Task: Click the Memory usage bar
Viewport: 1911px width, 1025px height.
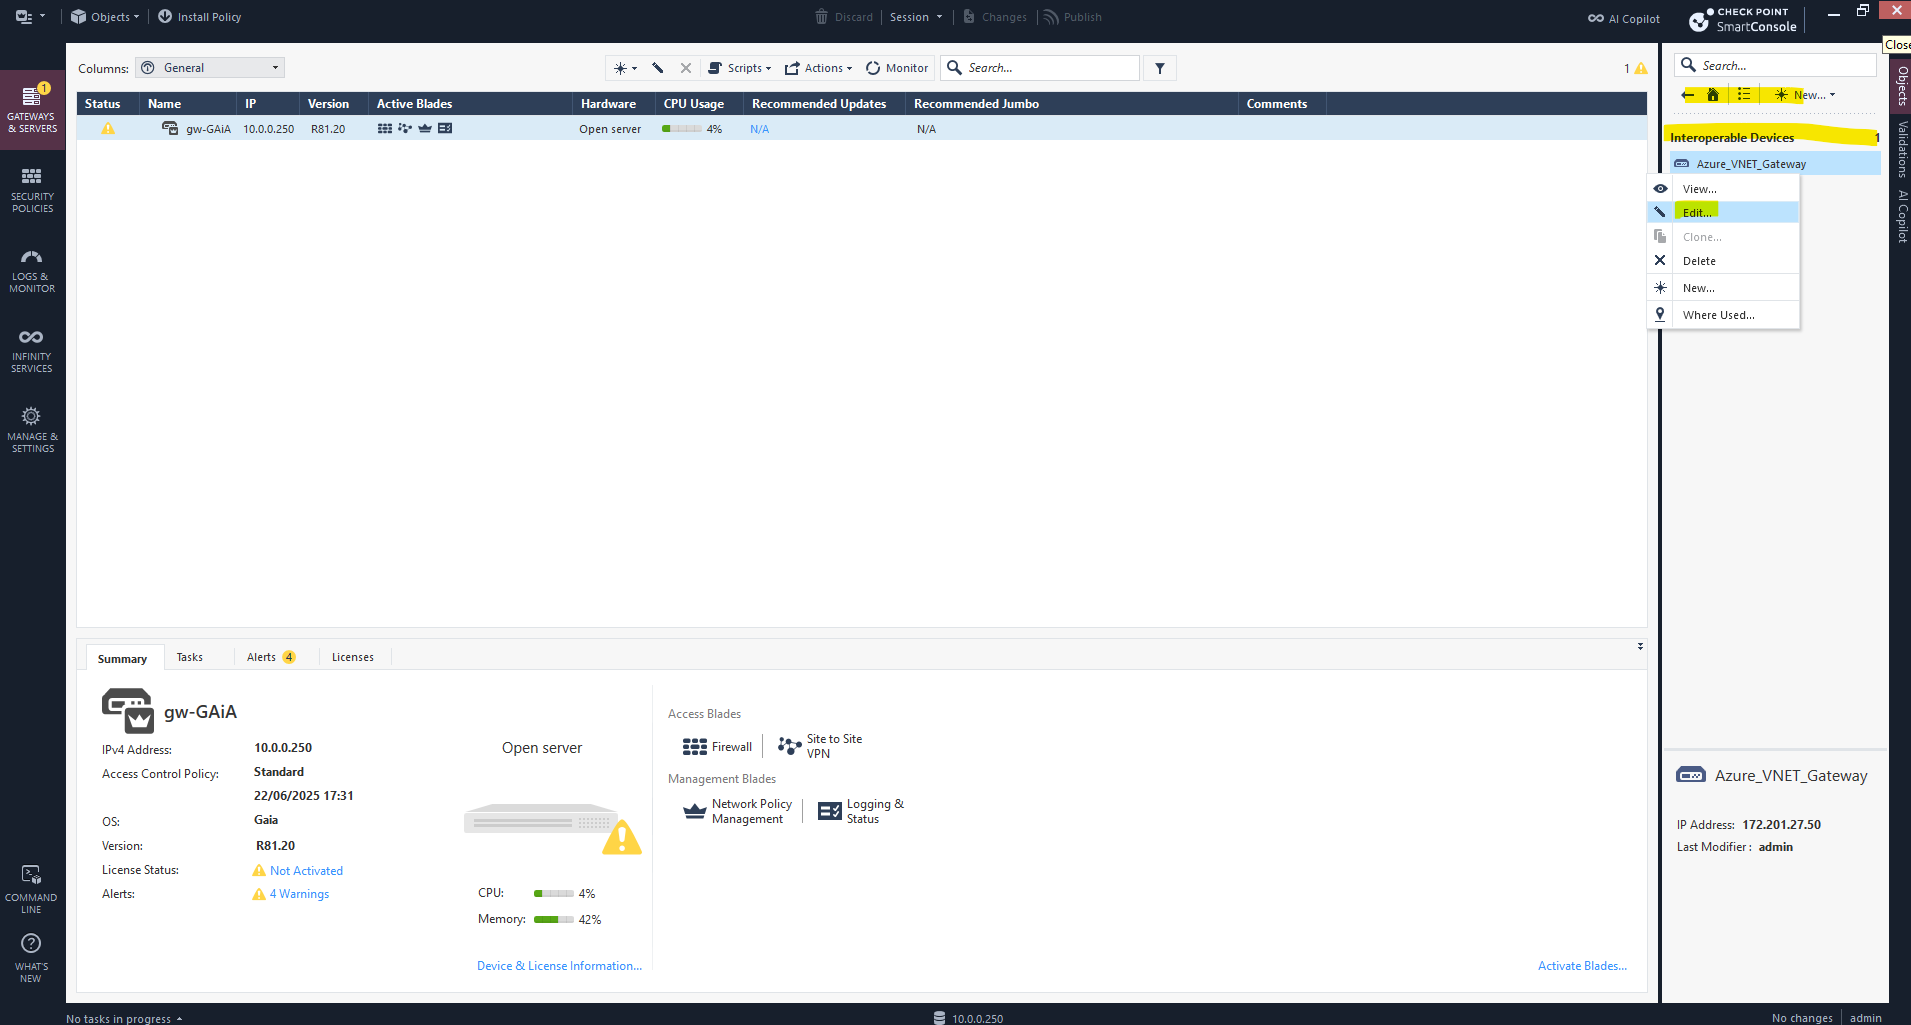Action: (554, 920)
